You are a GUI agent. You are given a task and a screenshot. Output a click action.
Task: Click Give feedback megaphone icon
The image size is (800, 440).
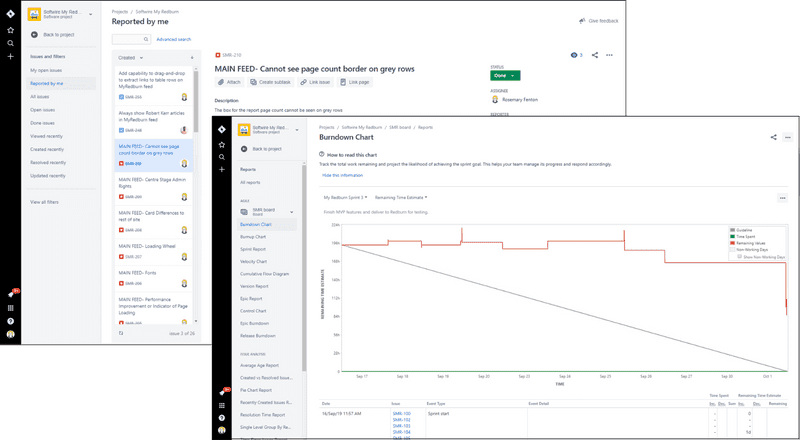(583, 20)
